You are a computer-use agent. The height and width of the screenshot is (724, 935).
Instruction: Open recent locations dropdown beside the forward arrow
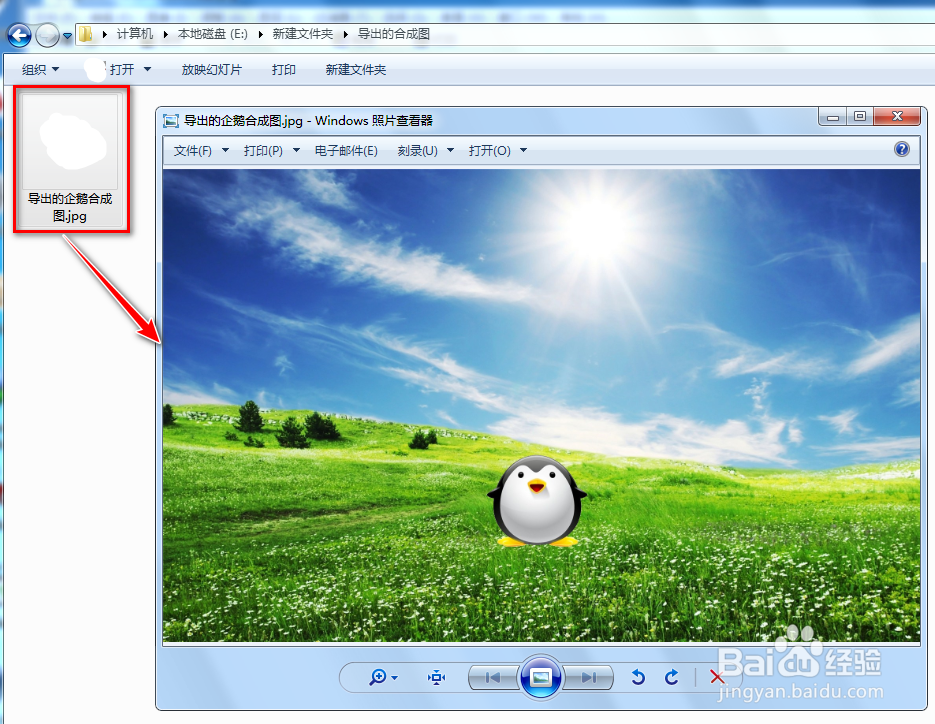pos(67,36)
